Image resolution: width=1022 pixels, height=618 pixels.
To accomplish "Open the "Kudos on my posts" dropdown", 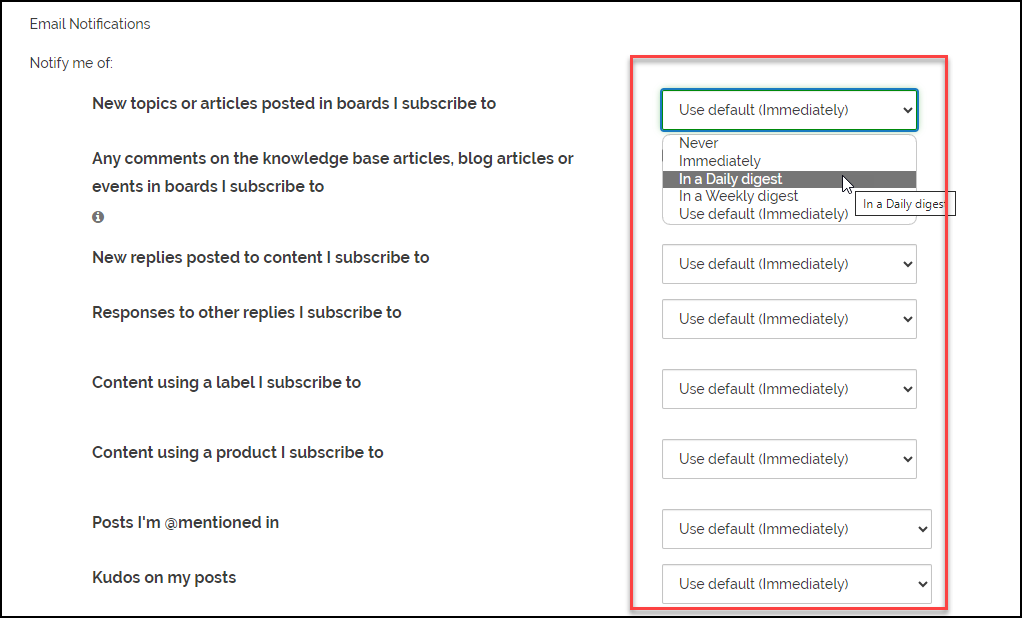I will click(x=796, y=583).
